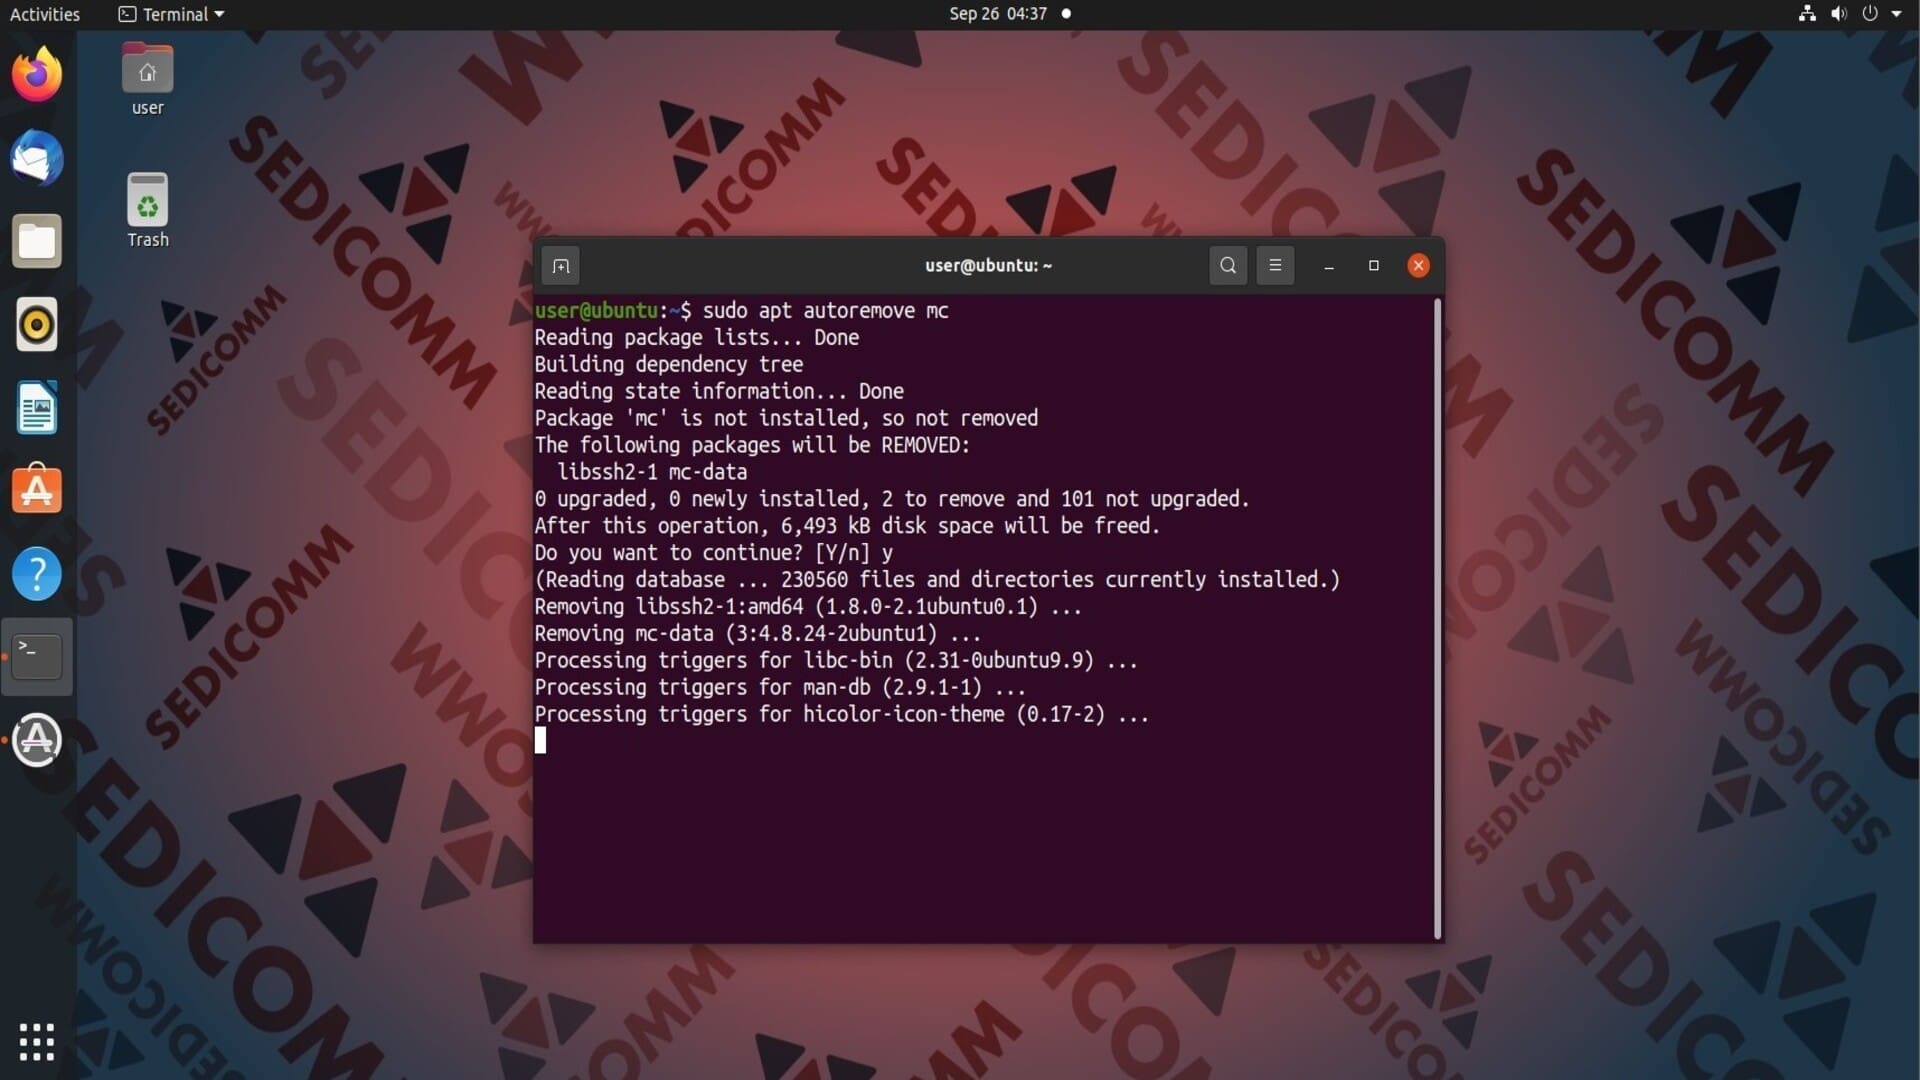Viewport: 1920px width, 1080px height.
Task: Open the Activities overview
Action: pos(45,14)
